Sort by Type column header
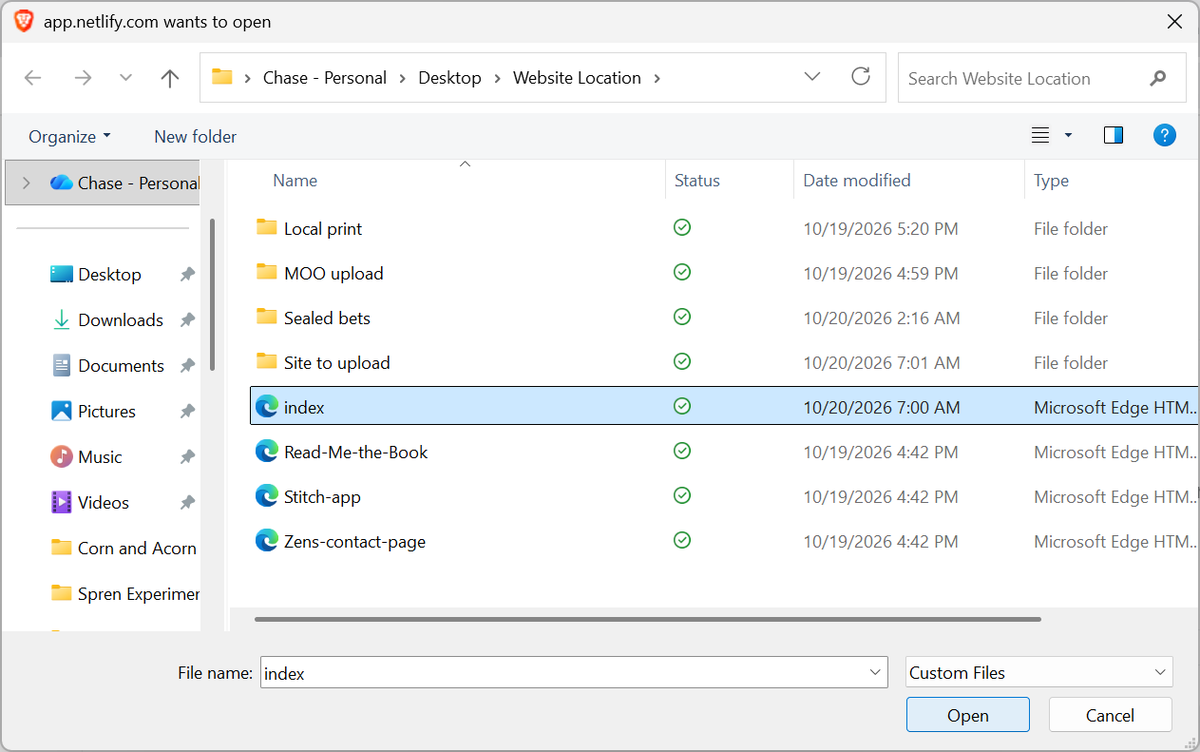 1051,181
